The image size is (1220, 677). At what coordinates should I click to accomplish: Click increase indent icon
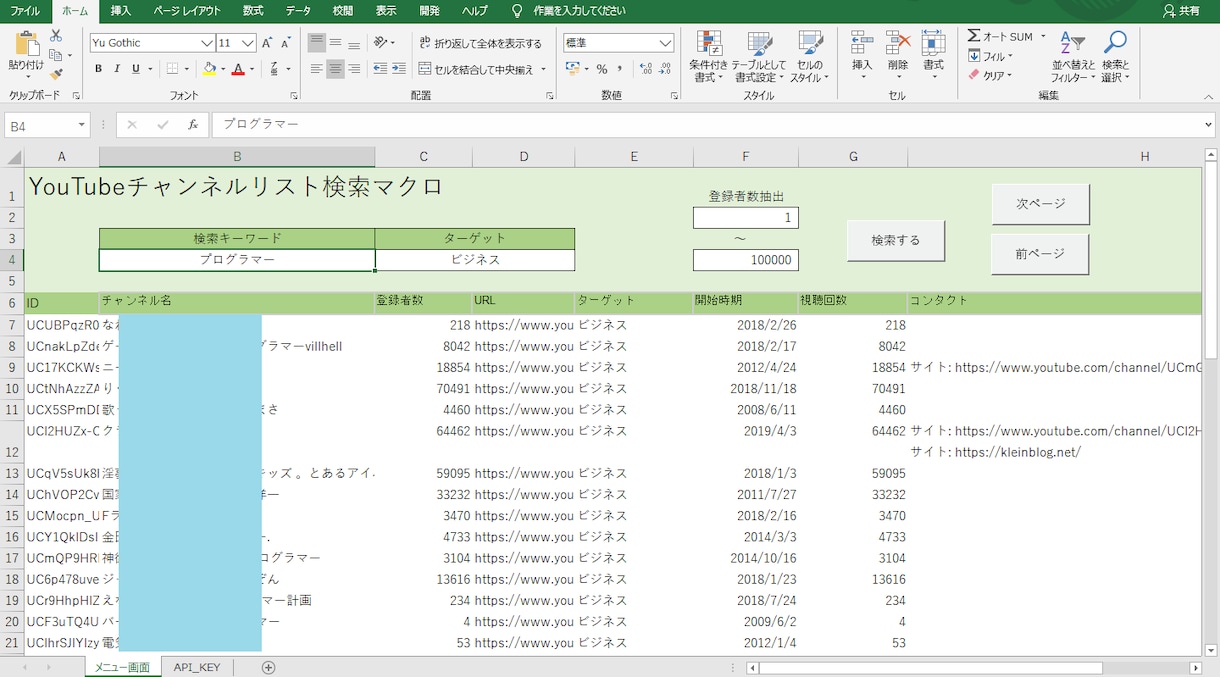coord(399,69)
